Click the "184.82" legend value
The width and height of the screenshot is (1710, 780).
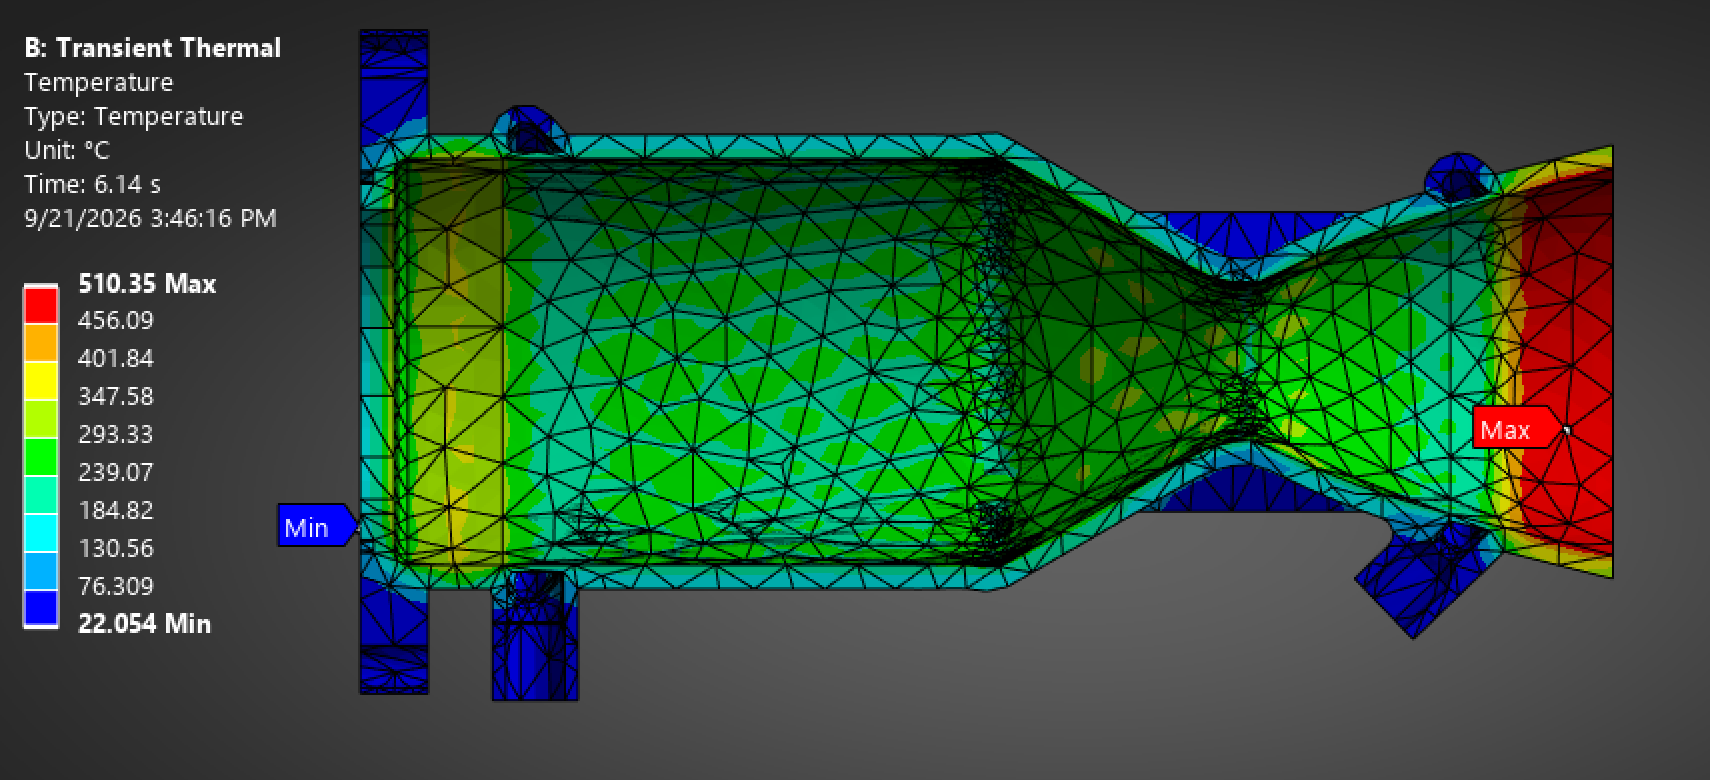coord(116,510)
